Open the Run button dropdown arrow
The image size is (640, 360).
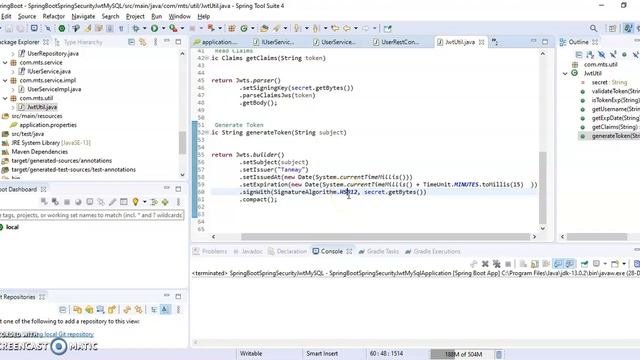tap(163, 28)
